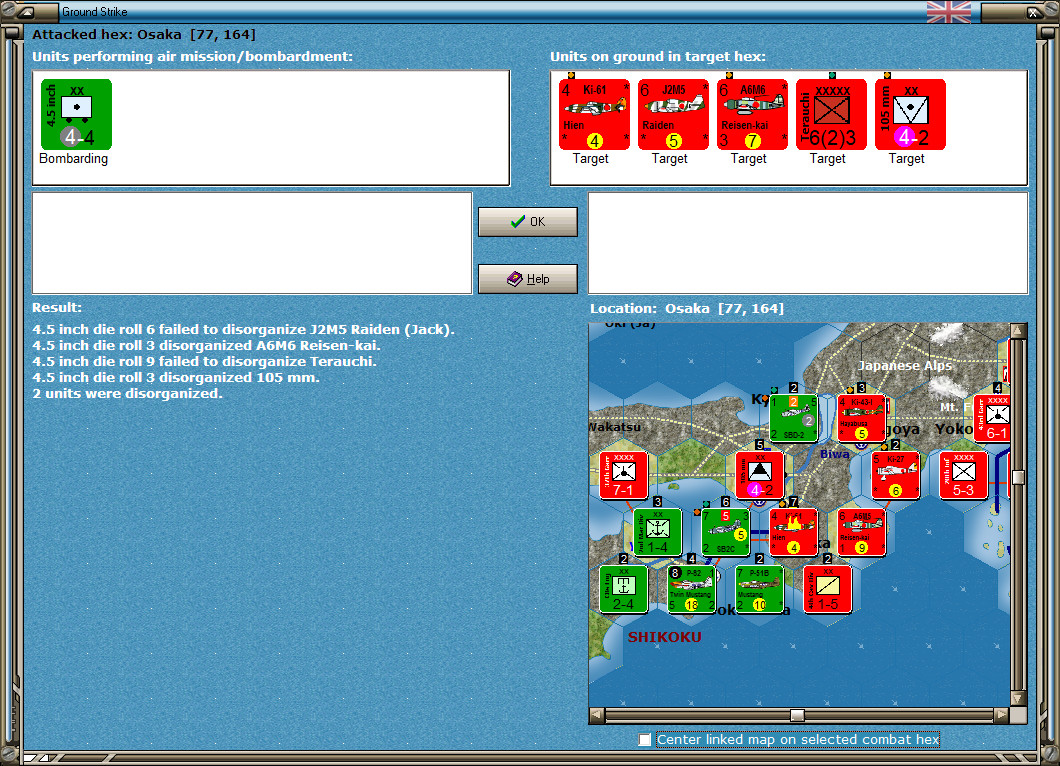
Task: Click the SHIKOKU label on map
Action: click(x=665, y=637)
